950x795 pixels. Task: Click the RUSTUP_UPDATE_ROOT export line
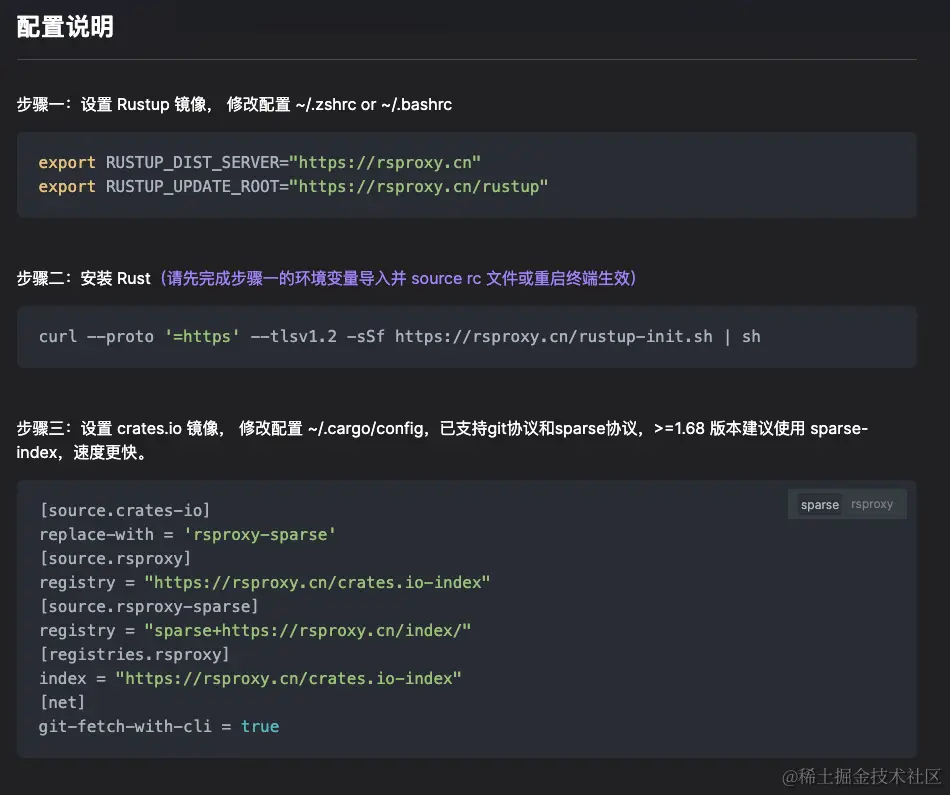coord(293,187)
